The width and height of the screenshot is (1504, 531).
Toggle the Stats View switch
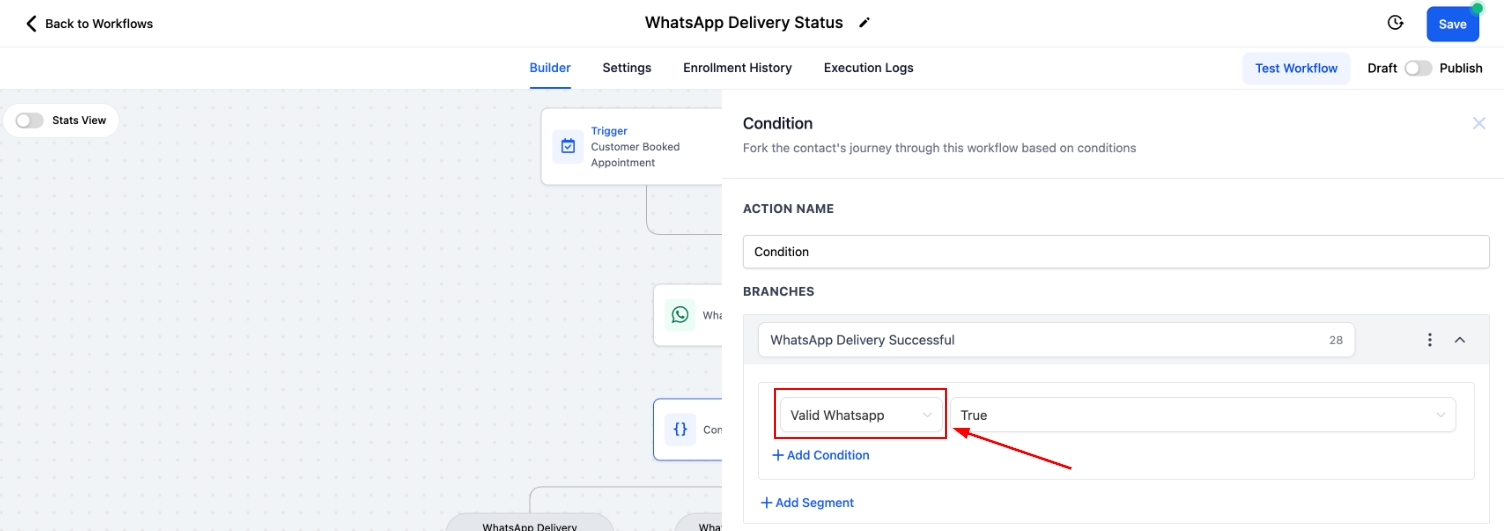pos(30,120)
